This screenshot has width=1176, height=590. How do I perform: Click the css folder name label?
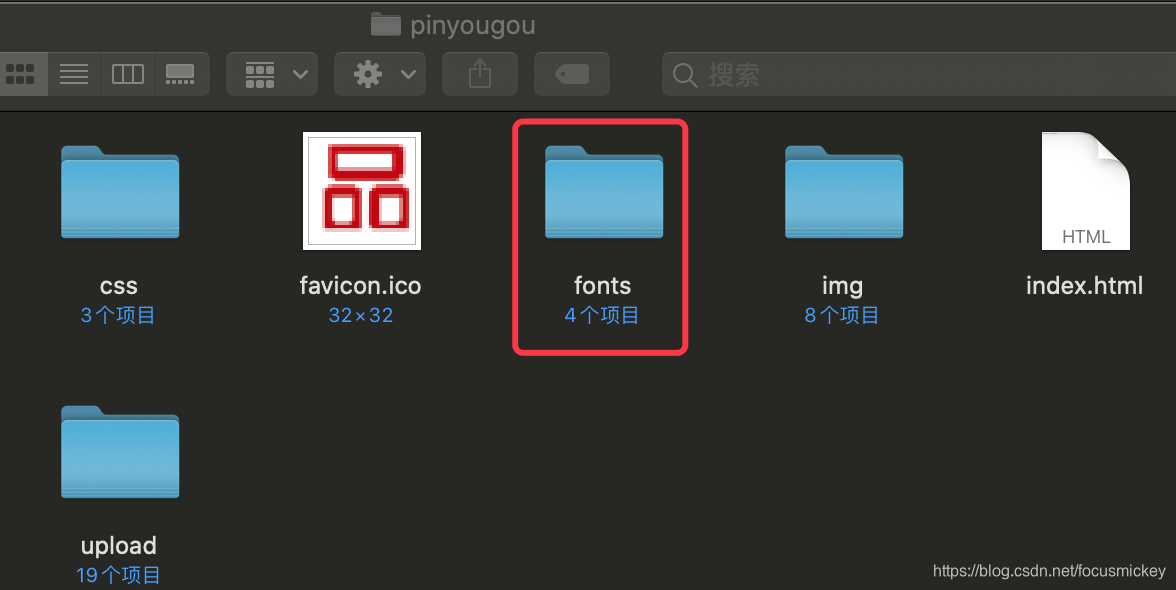point(118,286)
